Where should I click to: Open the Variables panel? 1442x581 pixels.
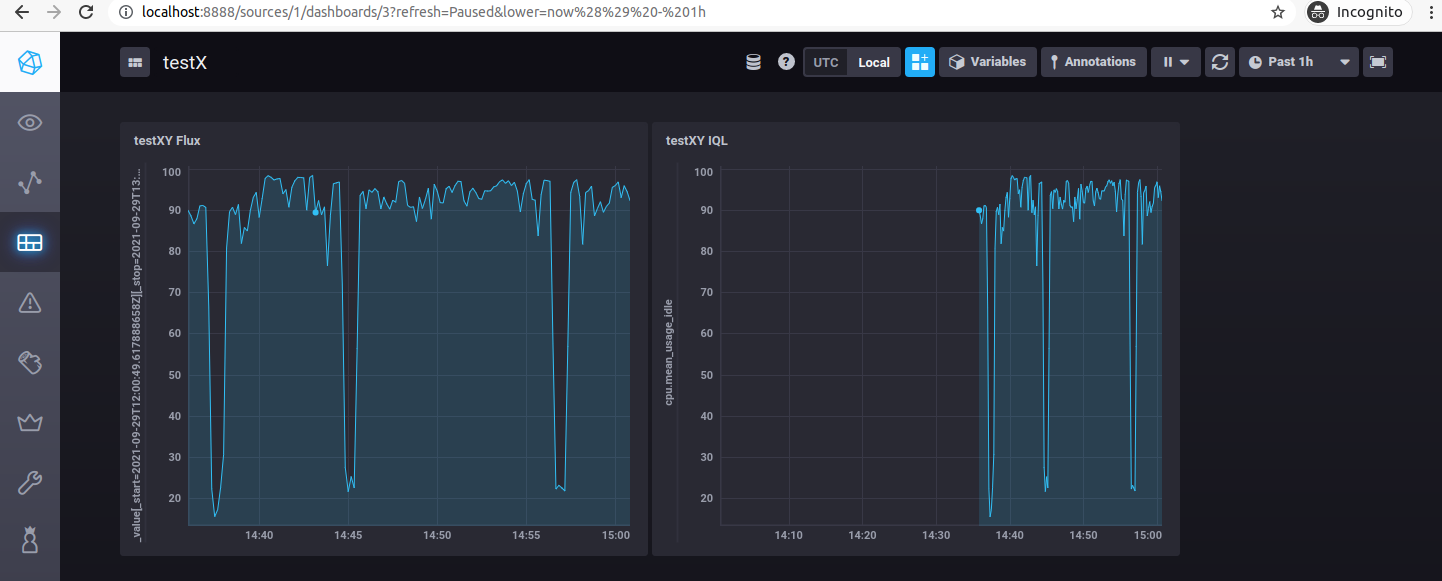click(x=987, y=61)
